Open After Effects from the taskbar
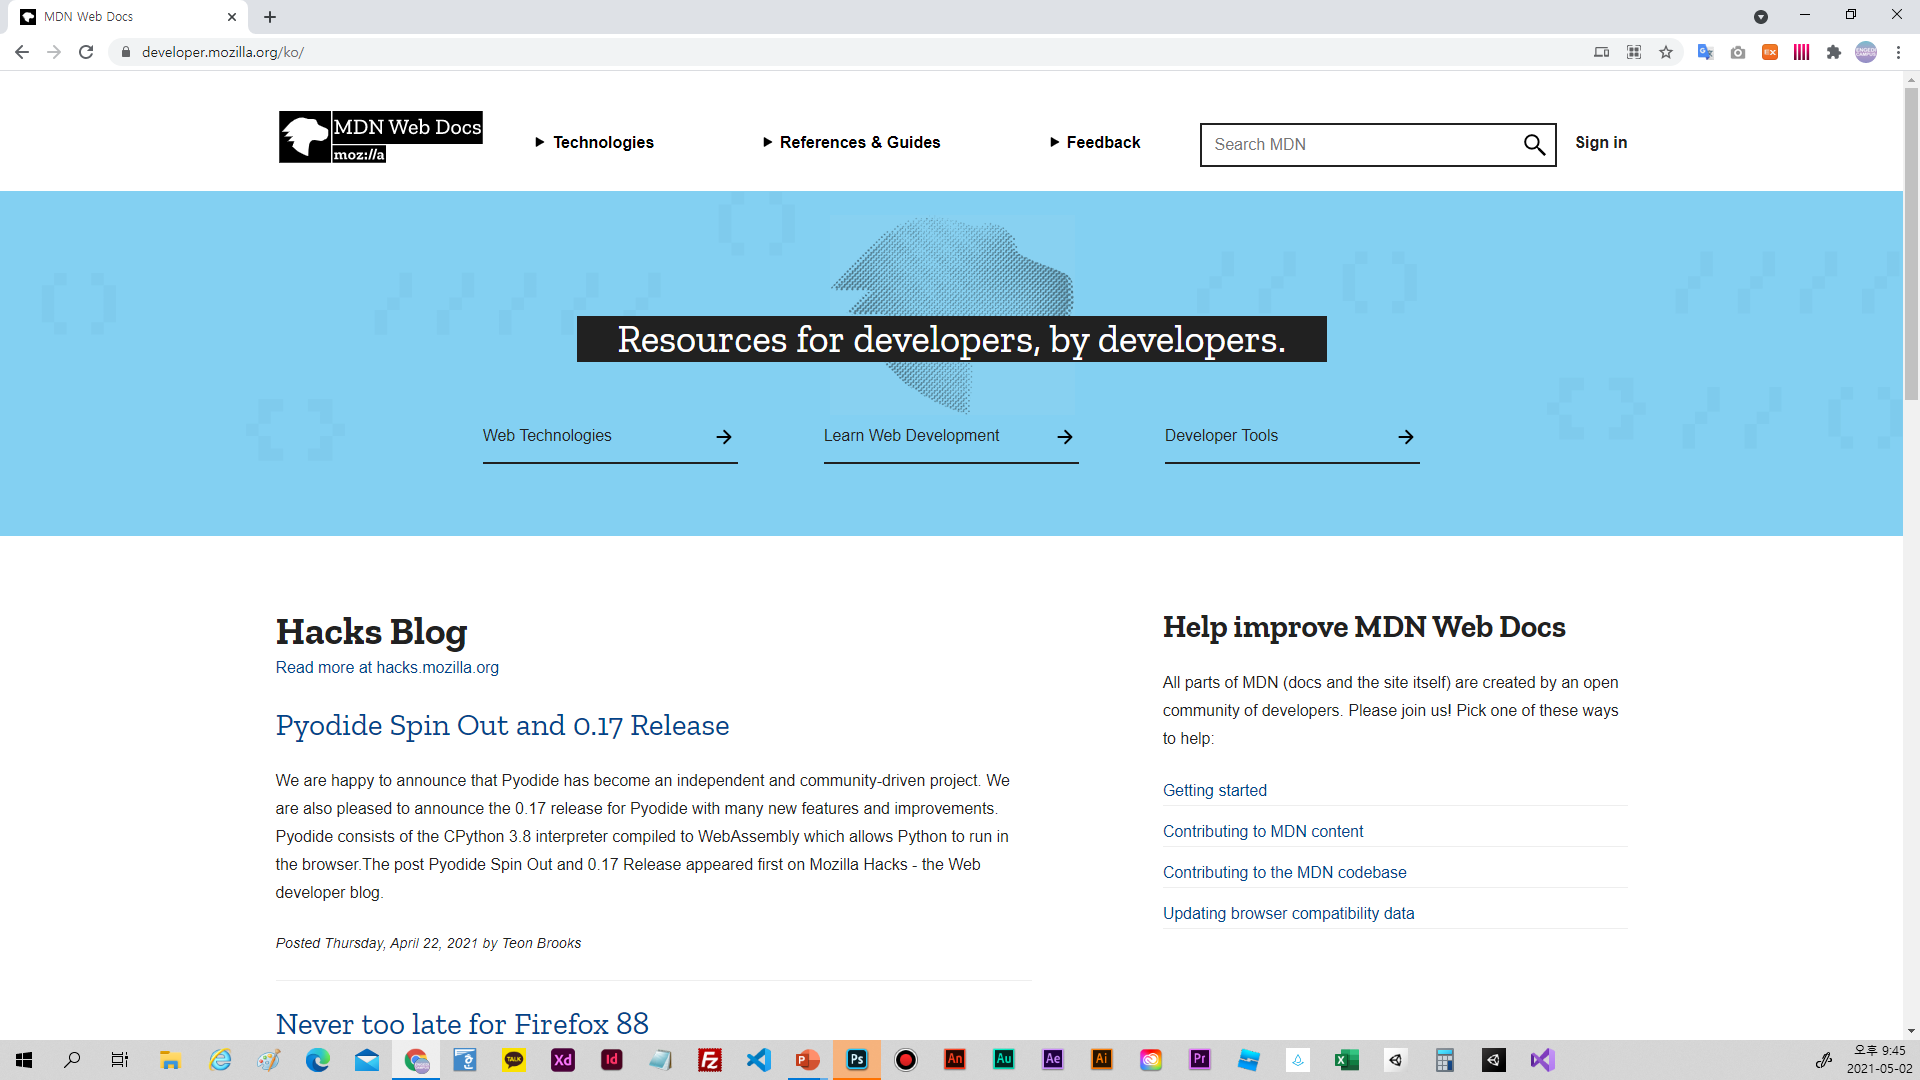The image size is (1920, 1080). 1053,1060
